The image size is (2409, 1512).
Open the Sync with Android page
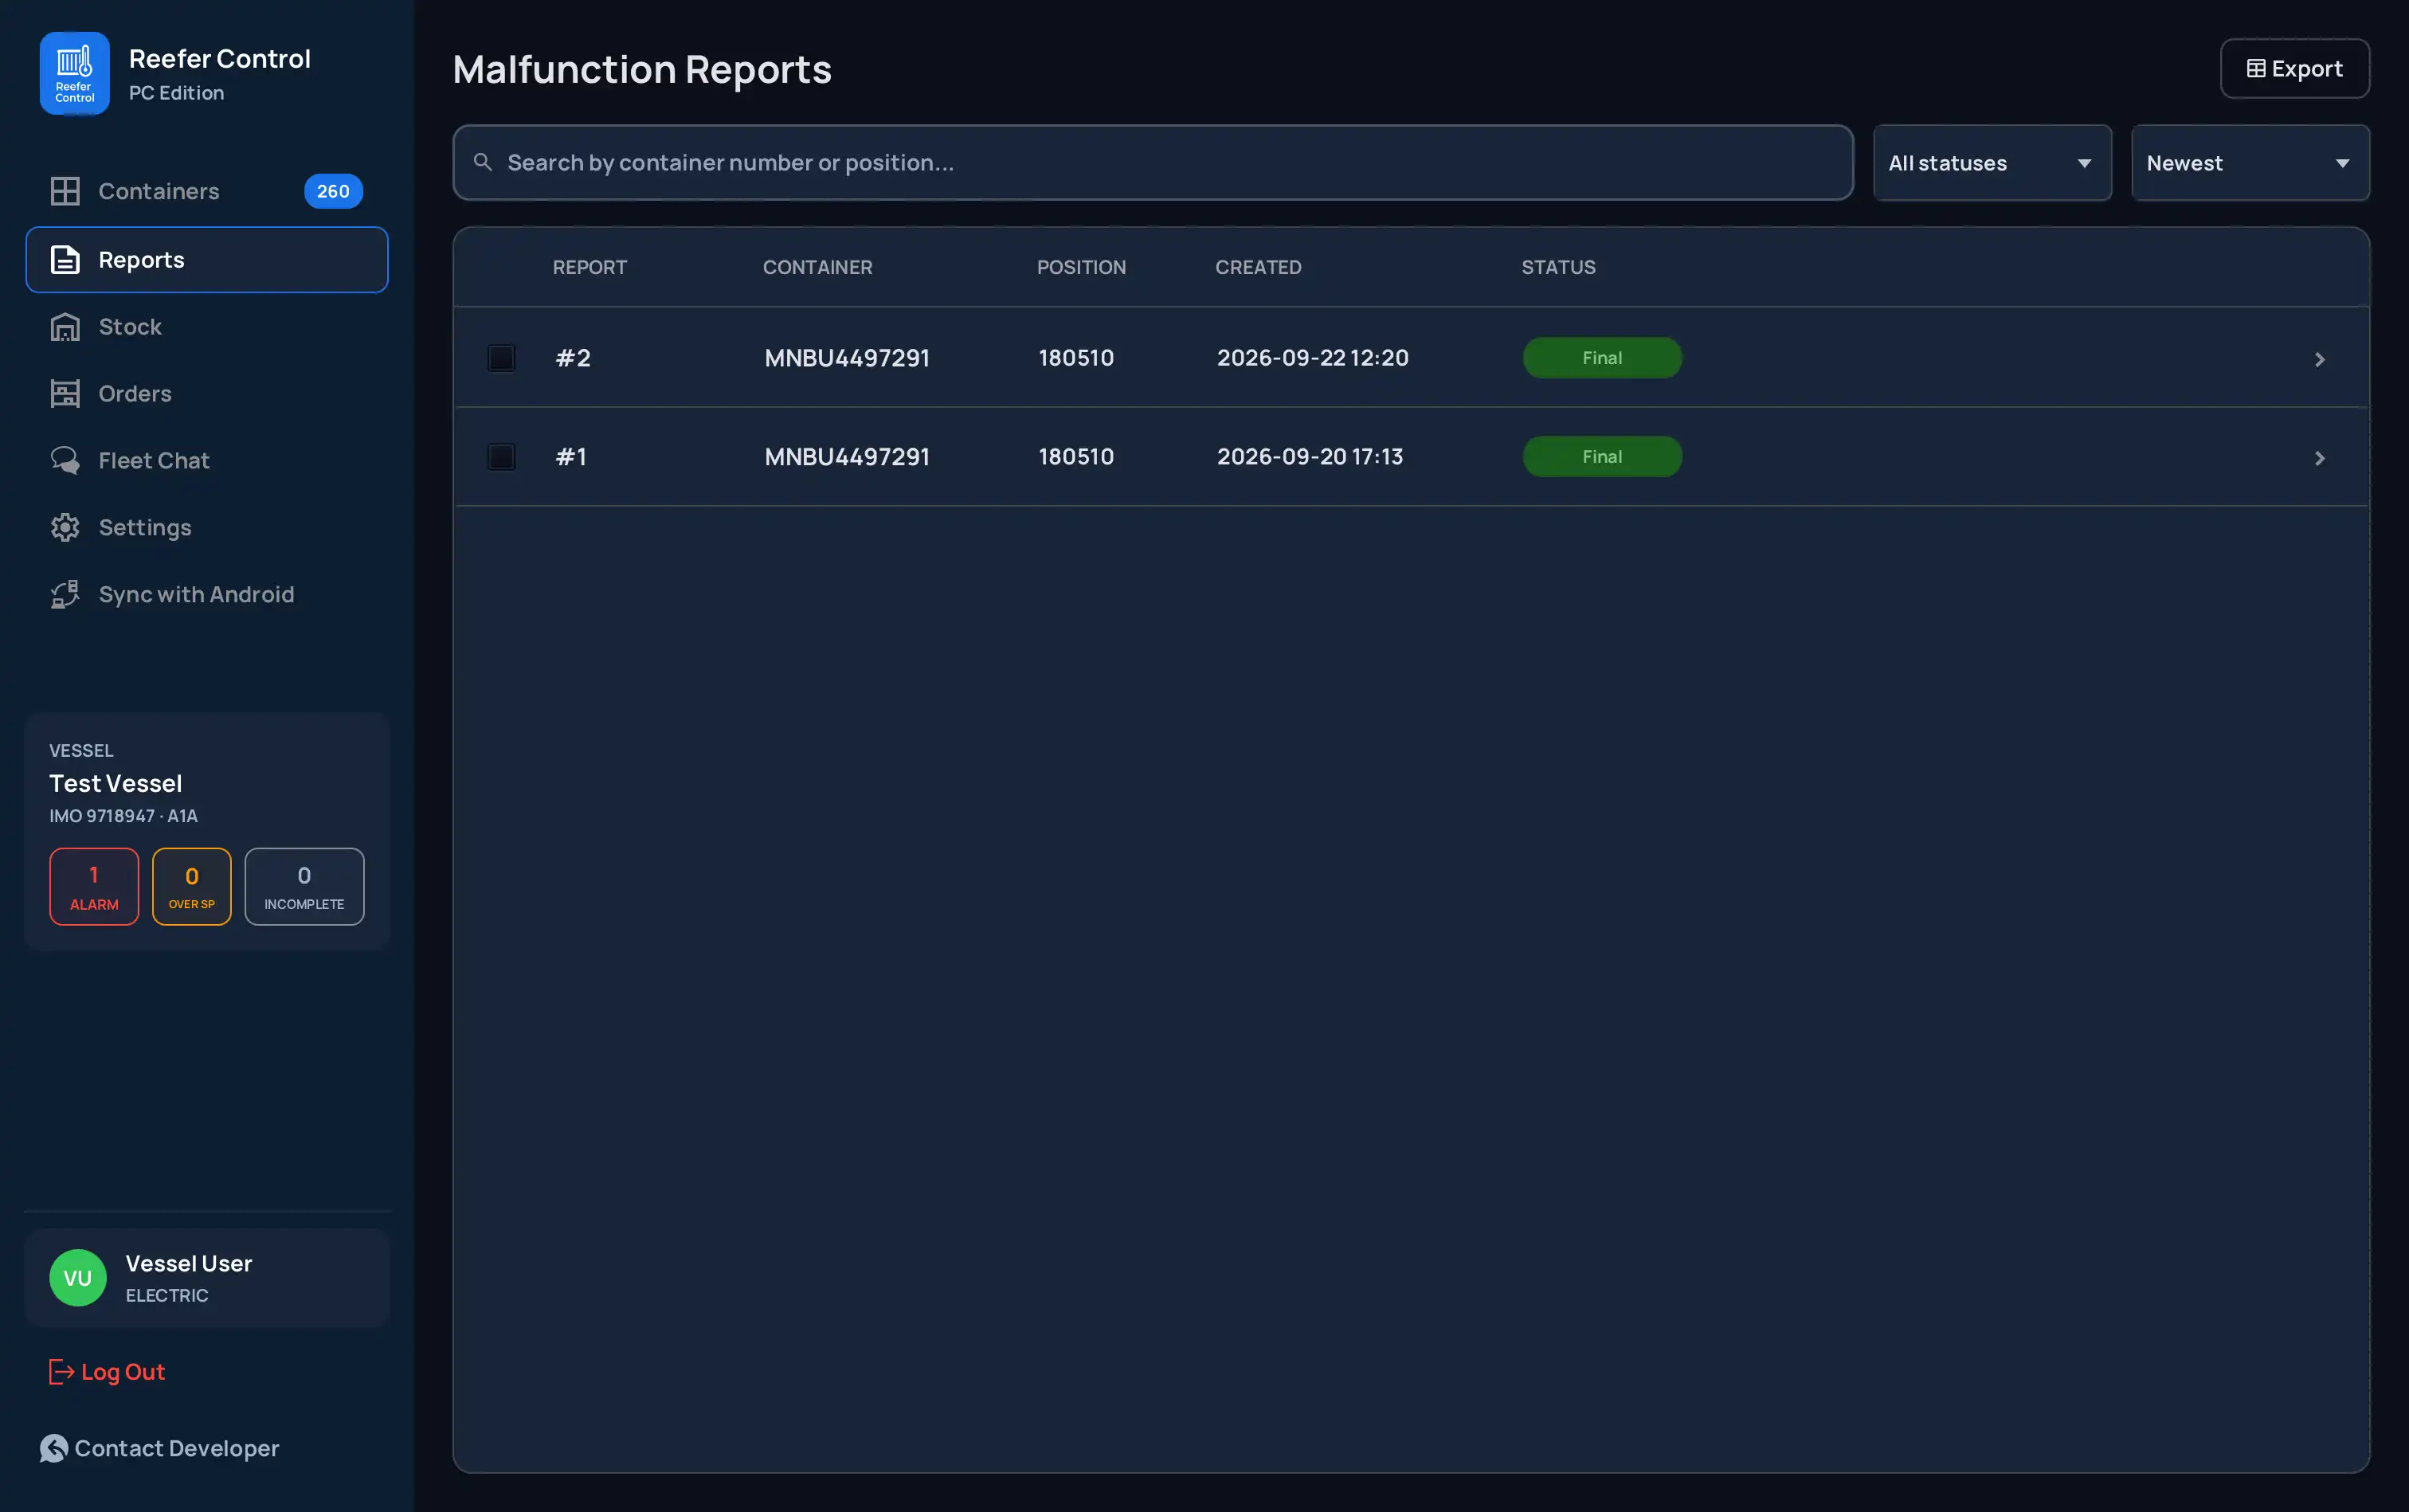(207, 595)
